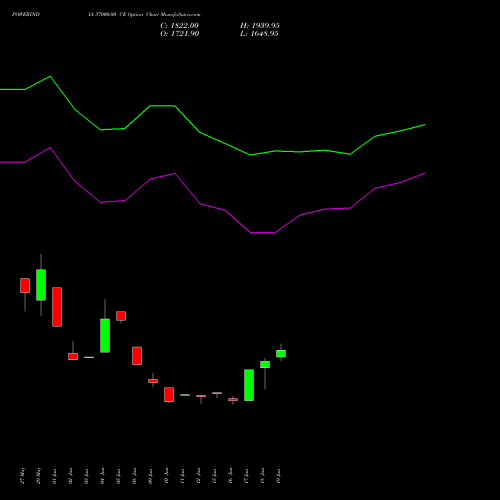Click the 17 Jun date label
The width and height of the screenshot is (500, 500).
click(247, 476)
